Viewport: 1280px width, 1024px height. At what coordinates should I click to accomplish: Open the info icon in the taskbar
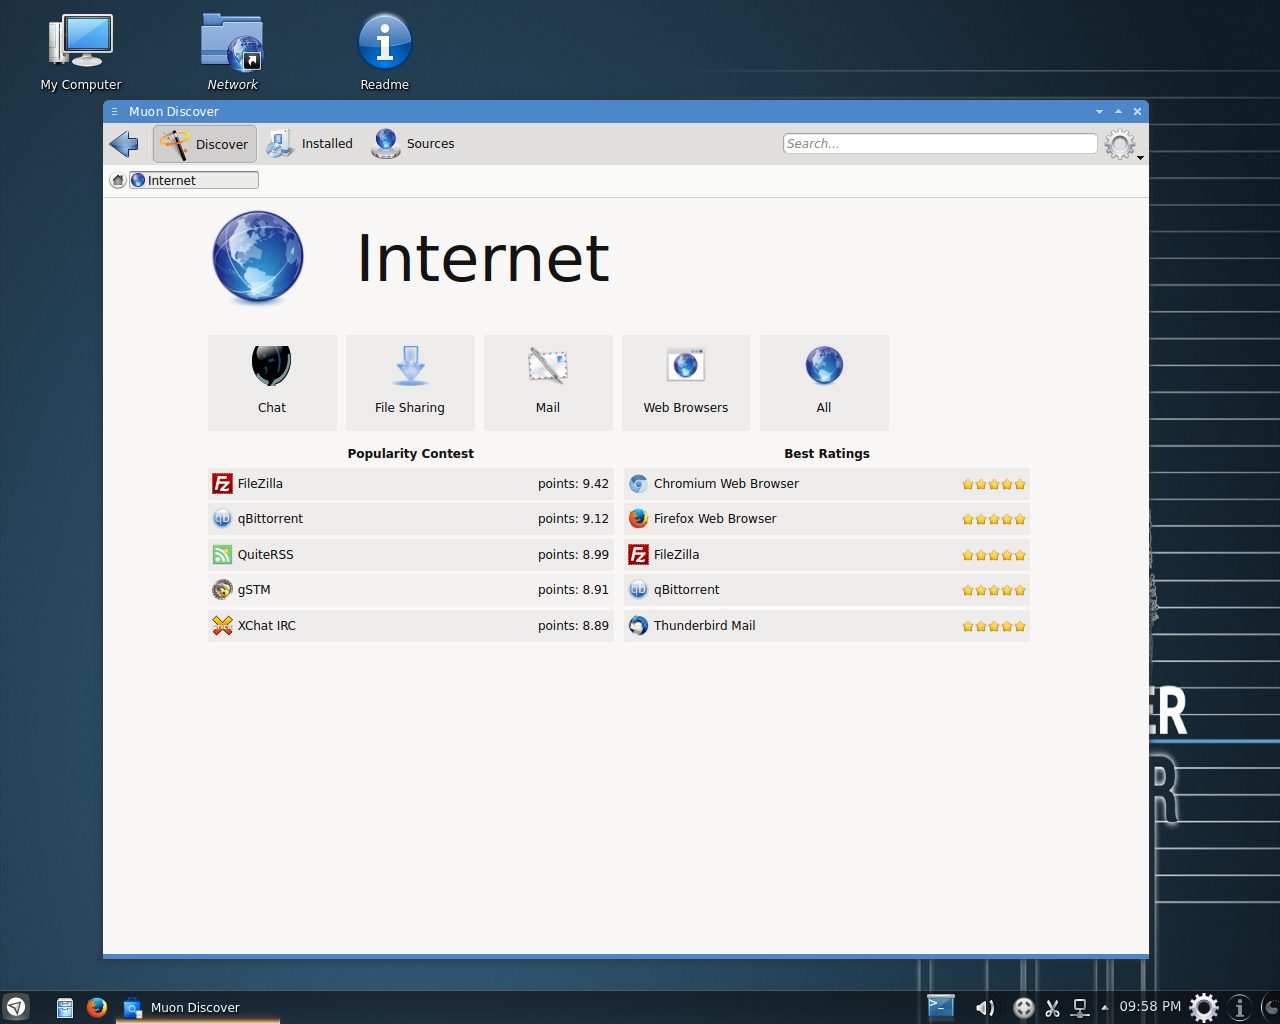[x=1239, y=1007]
